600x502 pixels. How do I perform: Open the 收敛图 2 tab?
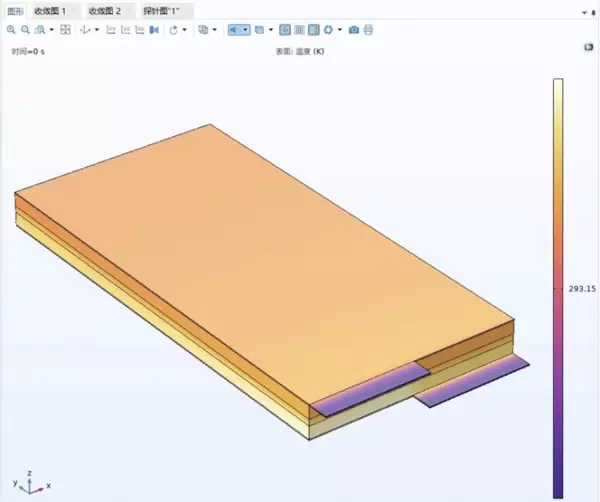pos(104,10)
